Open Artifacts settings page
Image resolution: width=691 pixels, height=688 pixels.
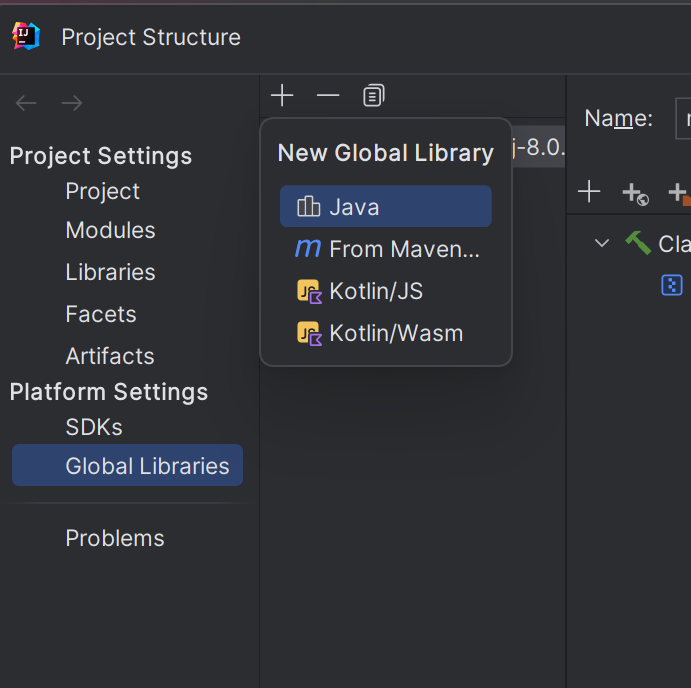tap(110, 356)
